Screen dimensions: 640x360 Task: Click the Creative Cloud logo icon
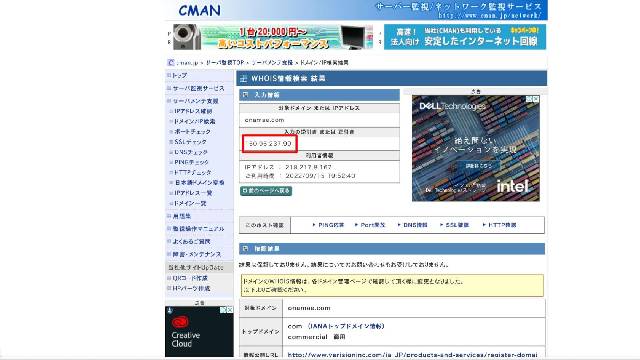pos(180,322)
